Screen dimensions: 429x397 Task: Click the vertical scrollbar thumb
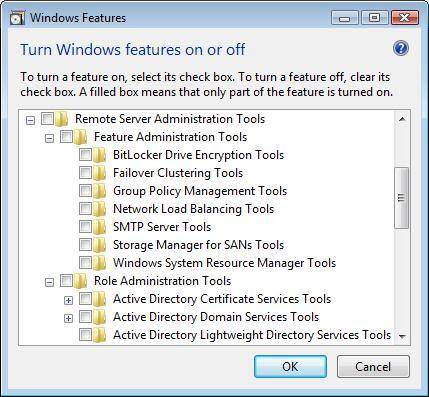(x=401, y=198)
